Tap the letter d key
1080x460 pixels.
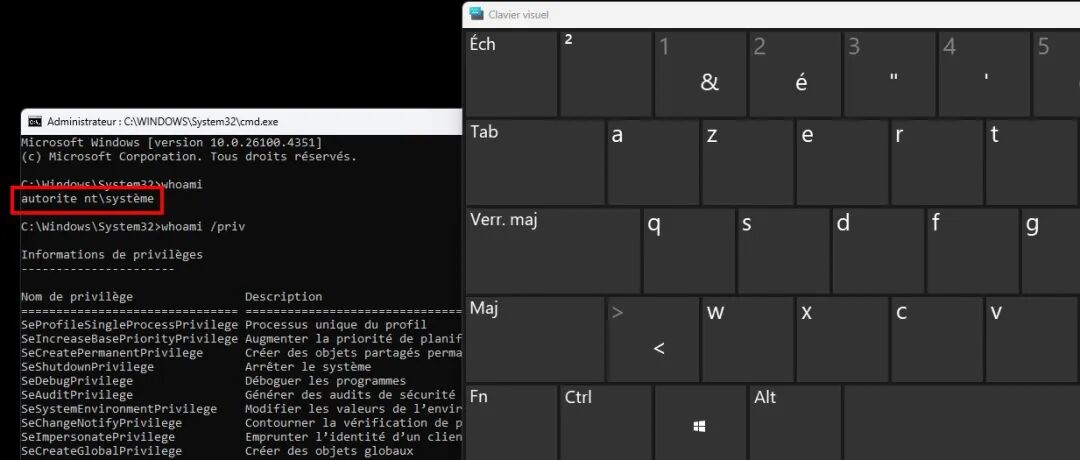tap(878, 251)
